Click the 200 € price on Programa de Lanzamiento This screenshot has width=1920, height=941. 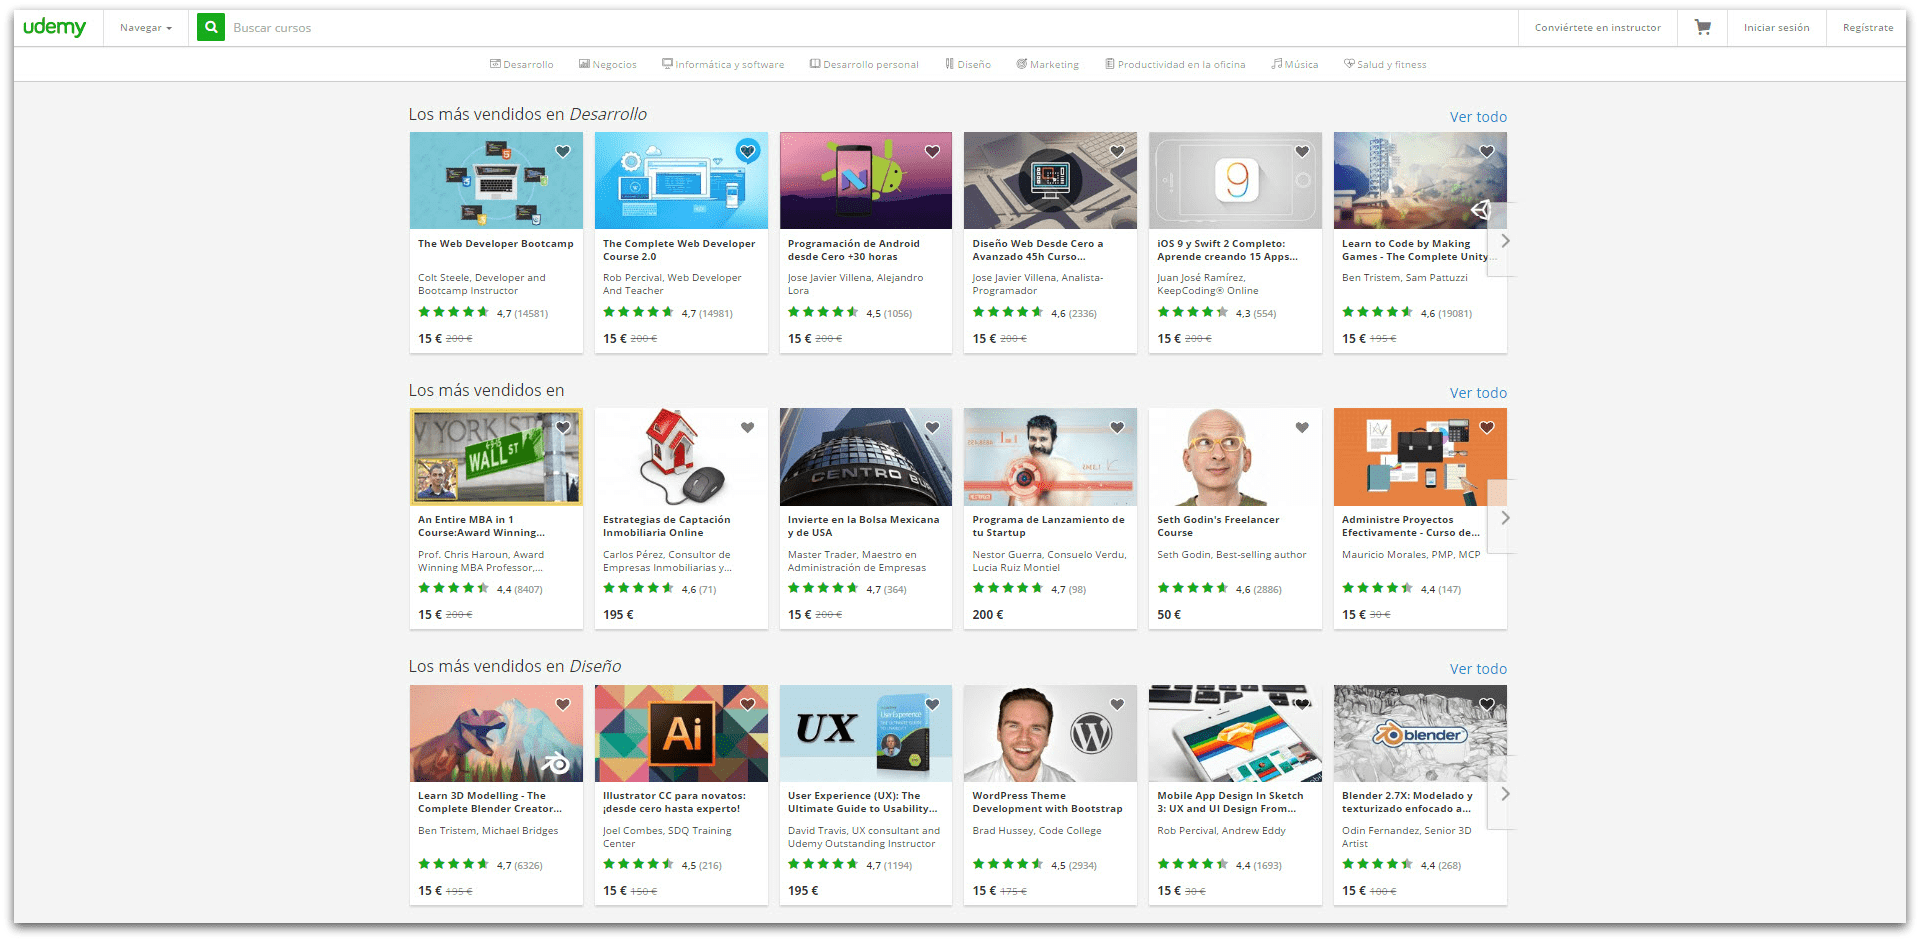[988, 615]
